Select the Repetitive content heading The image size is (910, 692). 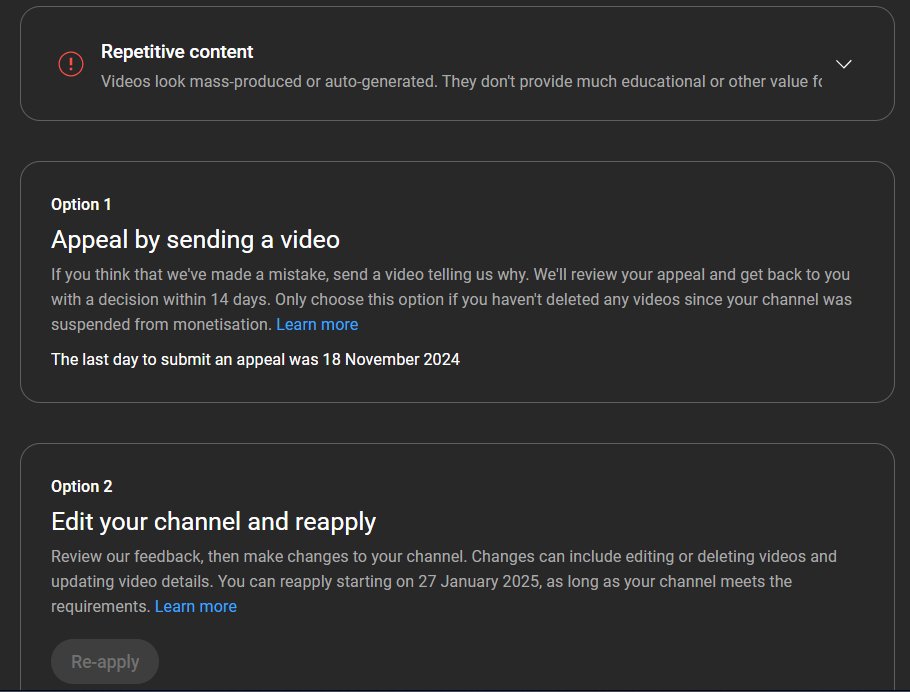point(177,52)
